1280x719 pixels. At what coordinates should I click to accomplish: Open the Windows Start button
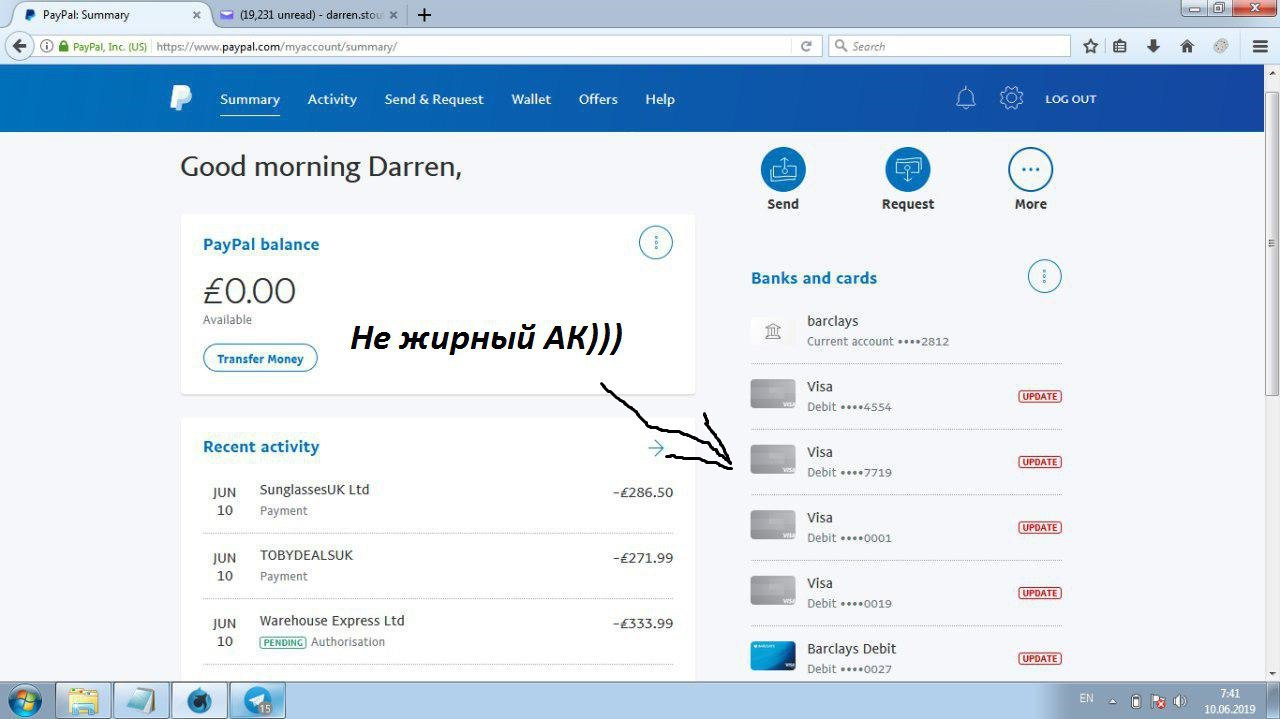[23, 700]
